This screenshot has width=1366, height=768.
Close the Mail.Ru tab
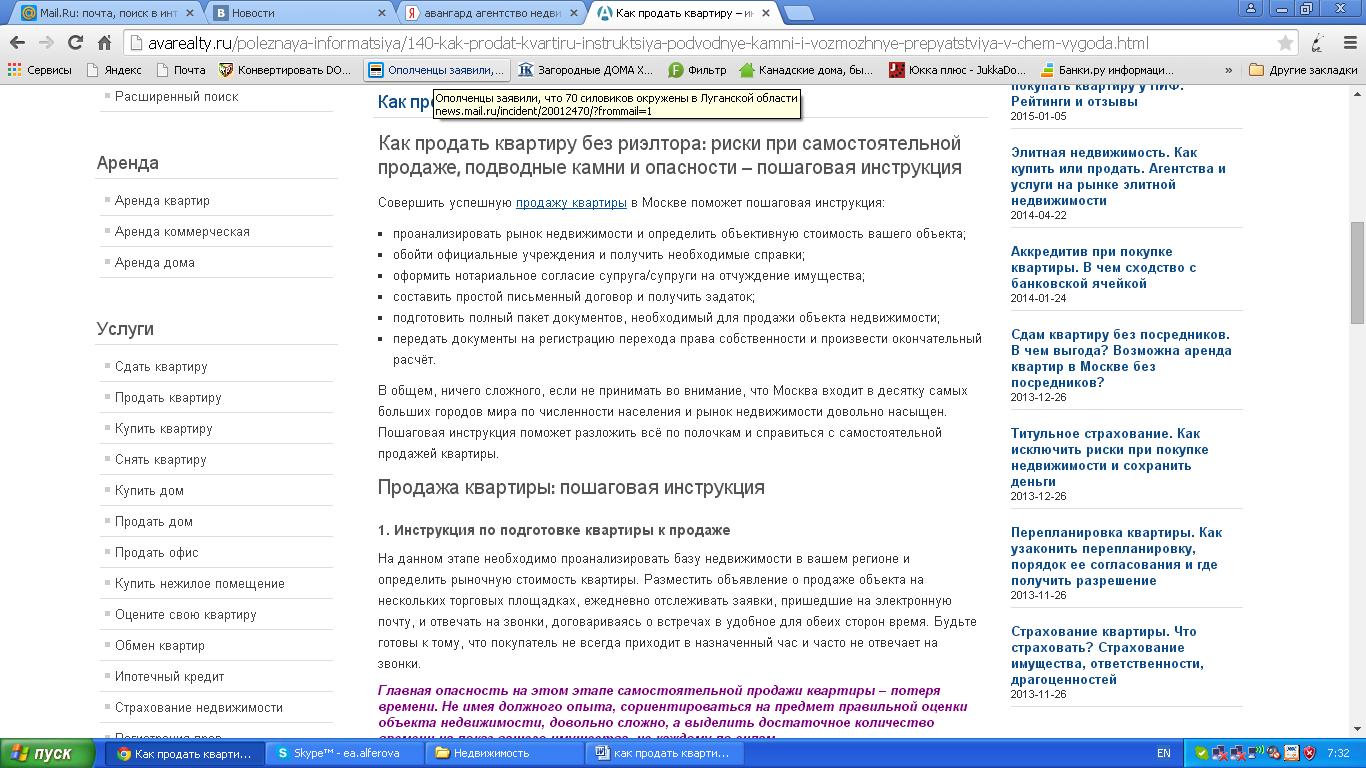point(191,13)
